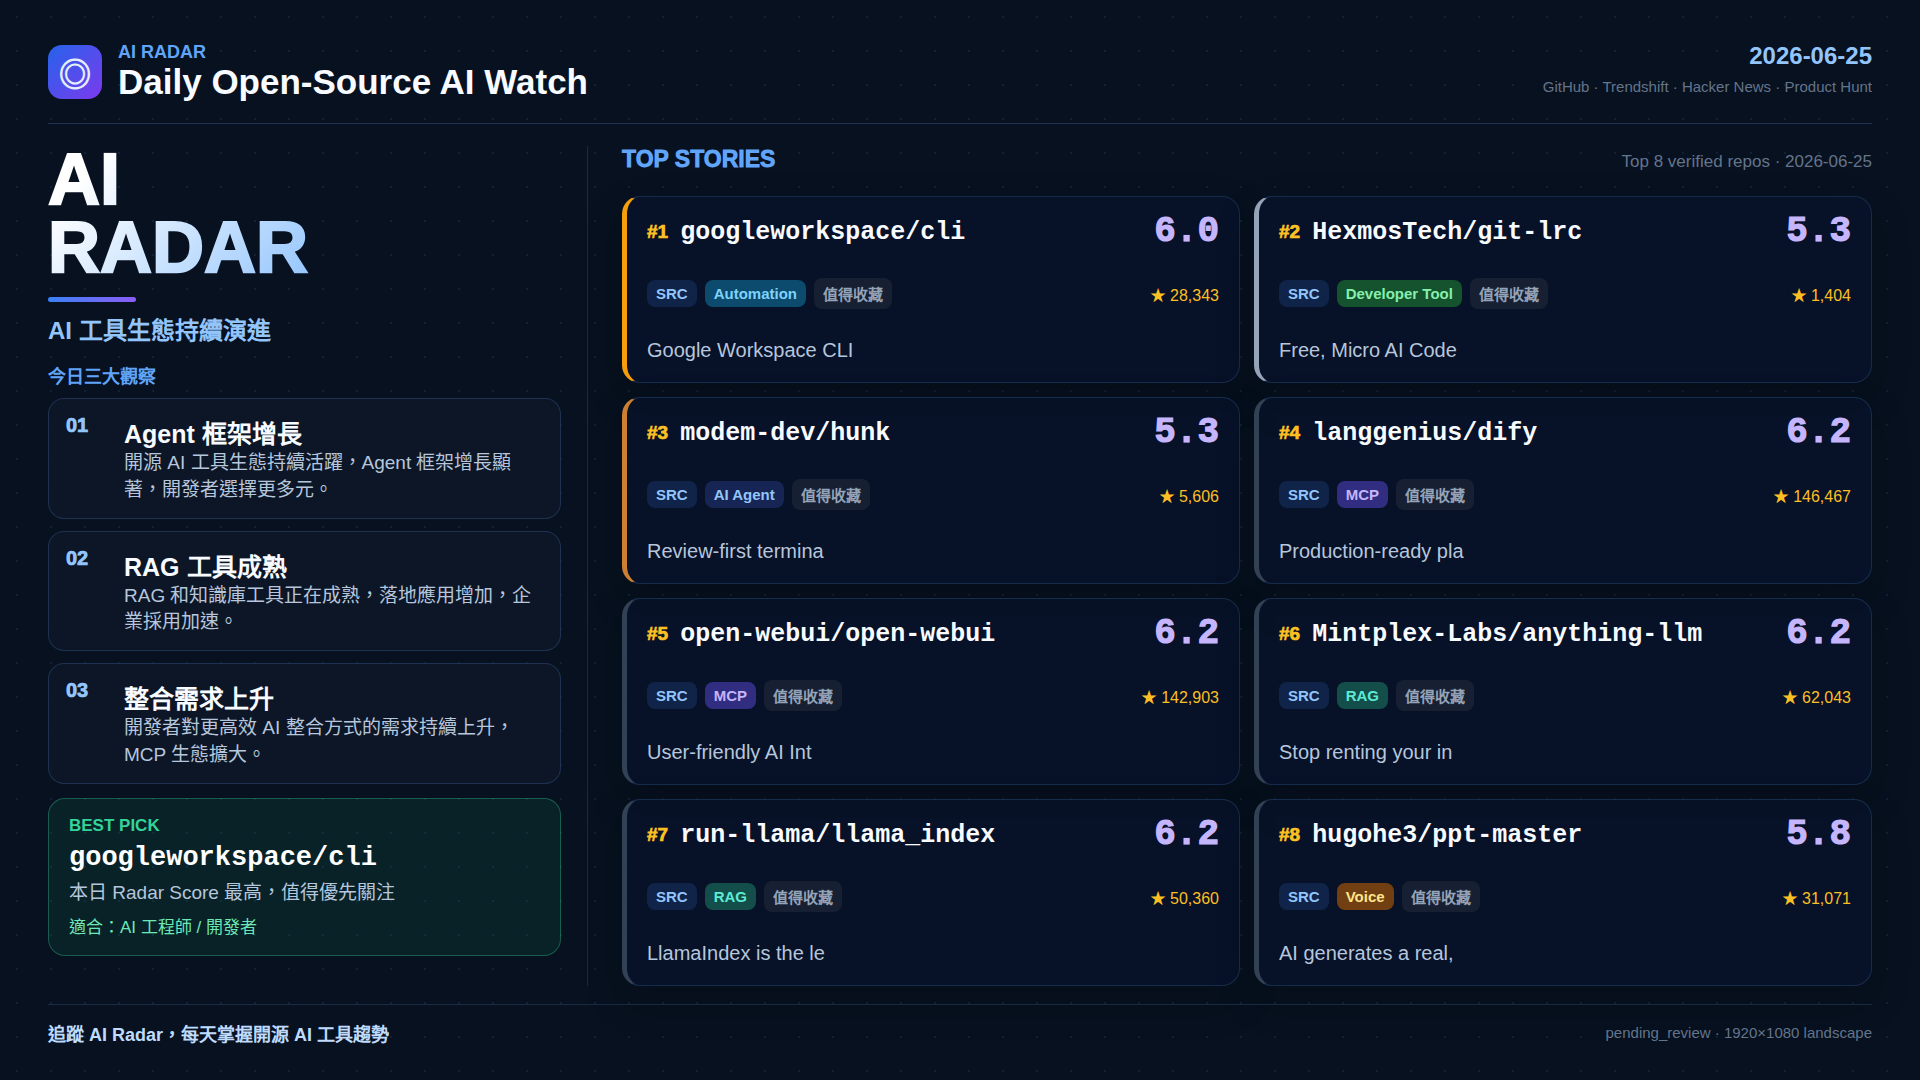Click "AI generates a real," description

click(1366, 953)
